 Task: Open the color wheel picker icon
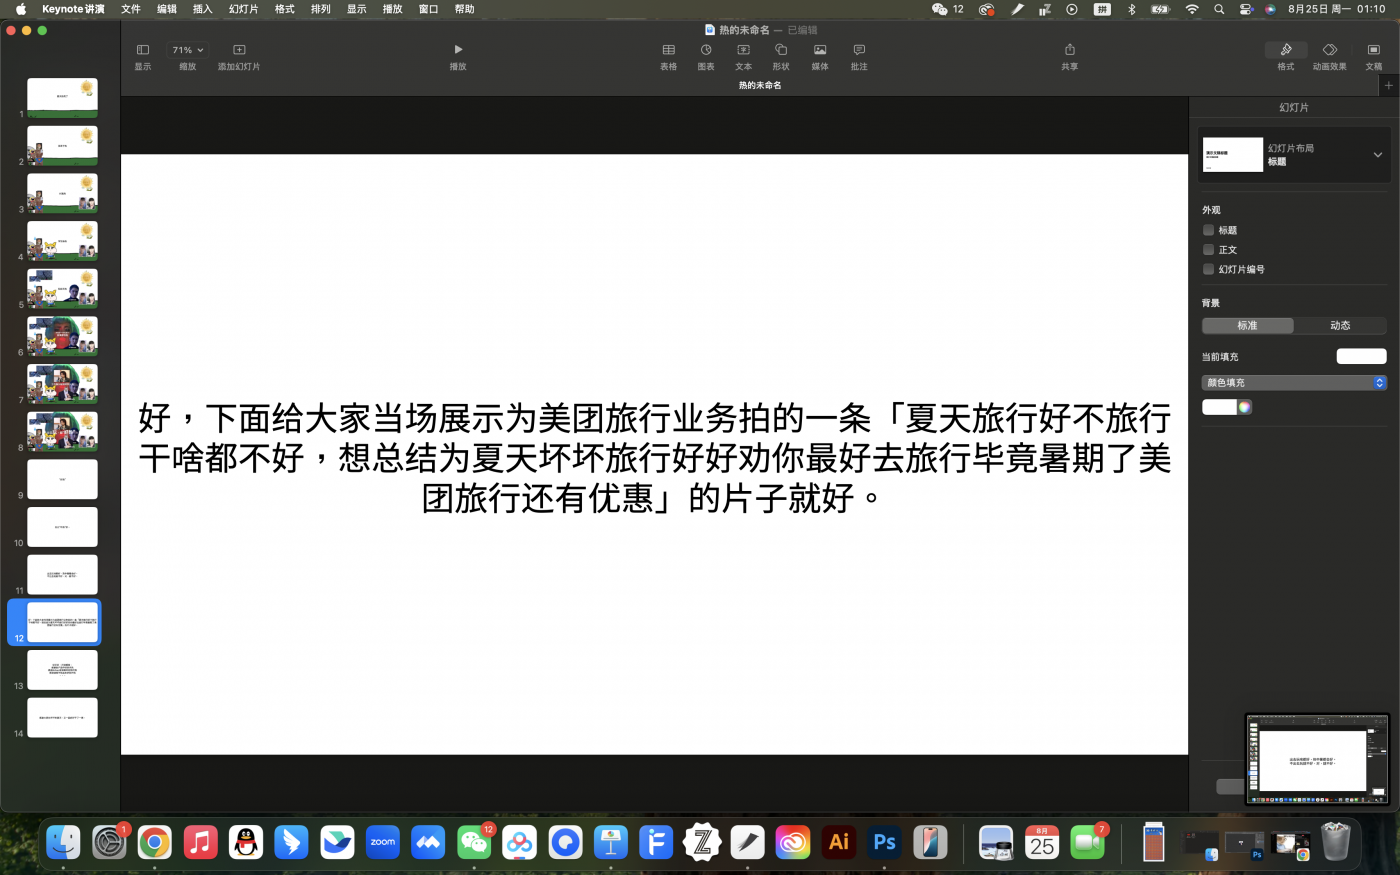(x=1244, y=407)
